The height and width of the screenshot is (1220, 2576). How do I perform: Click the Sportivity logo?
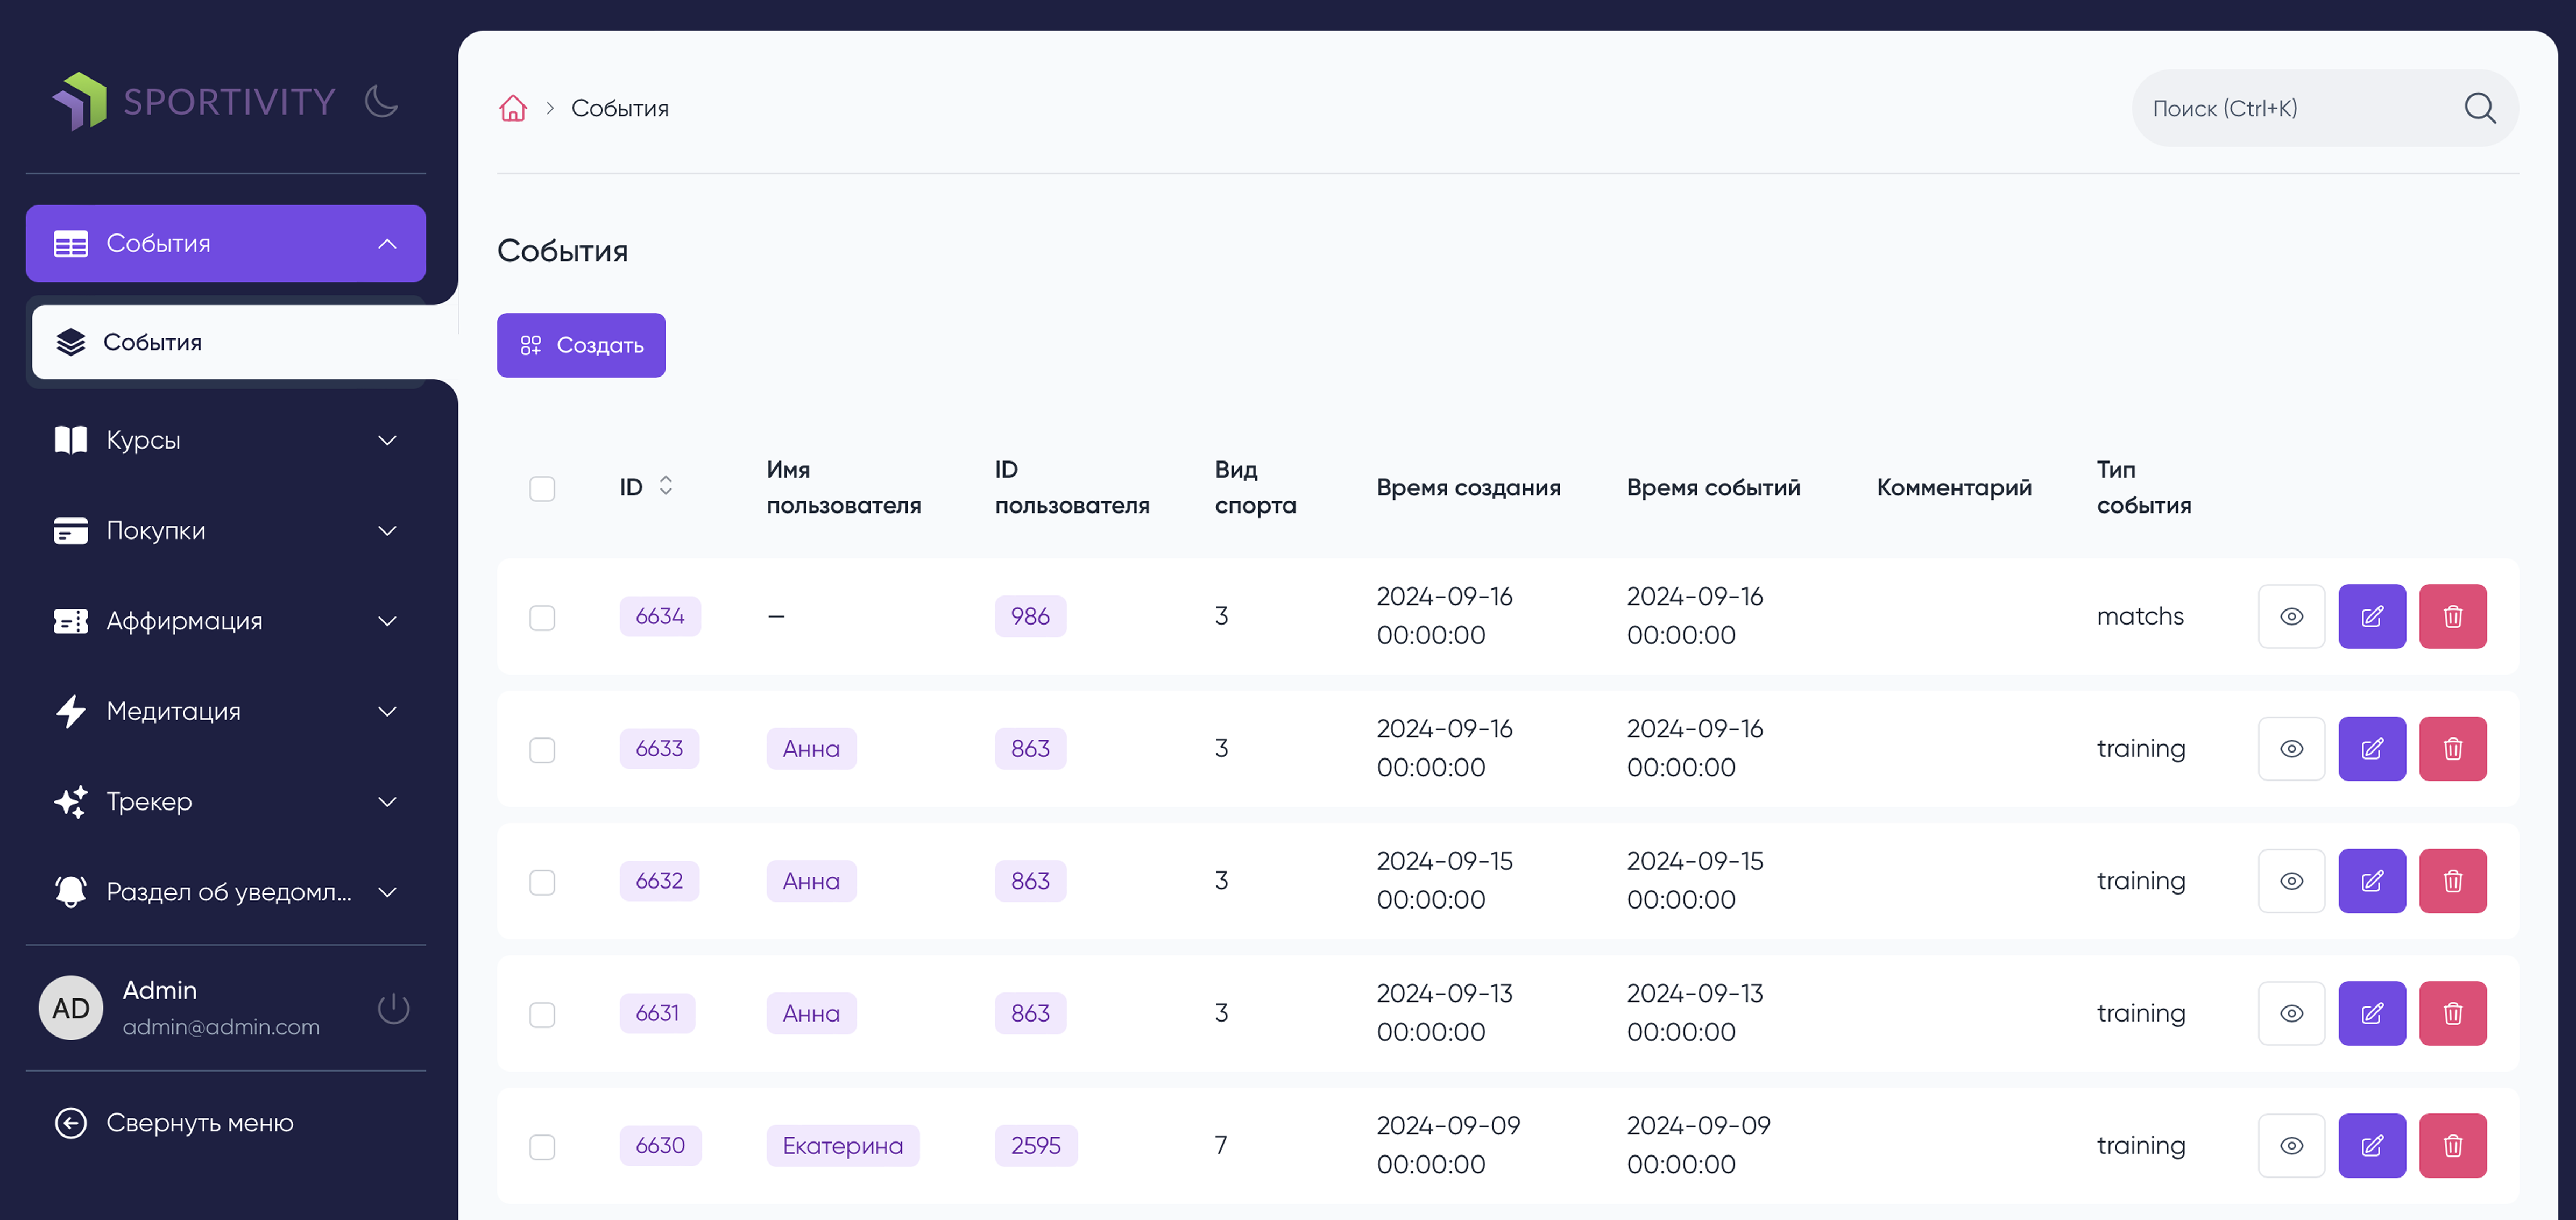pyautogui.click(x=194, y=101)
